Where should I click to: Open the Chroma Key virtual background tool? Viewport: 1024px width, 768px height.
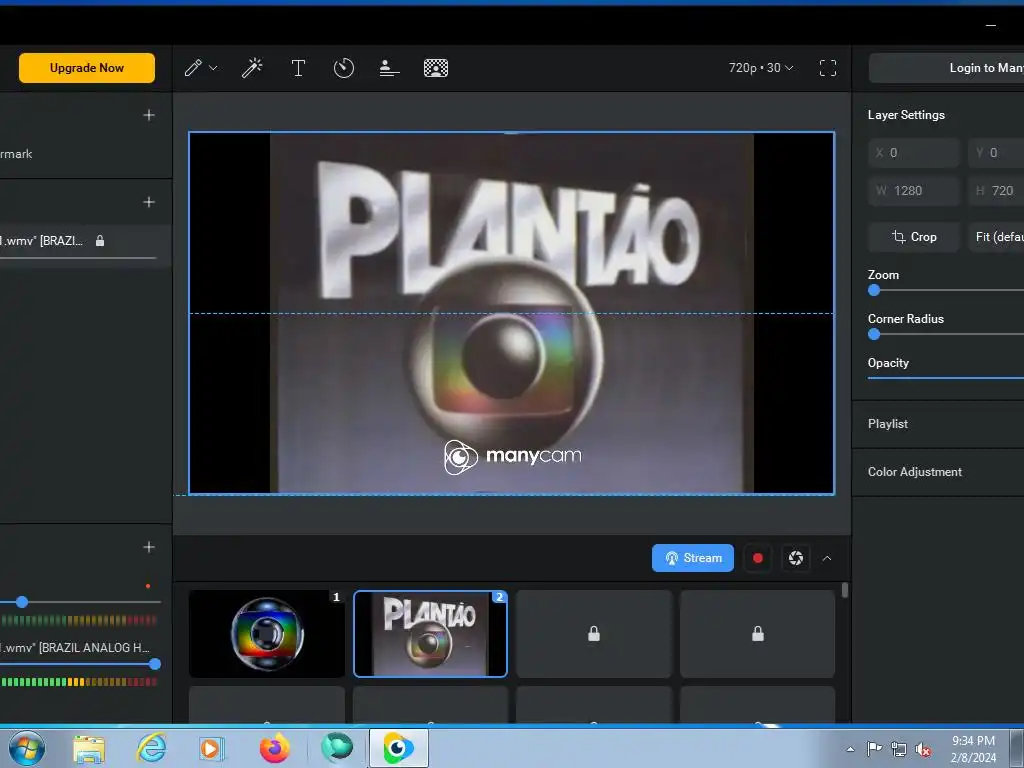coord(436,68)
